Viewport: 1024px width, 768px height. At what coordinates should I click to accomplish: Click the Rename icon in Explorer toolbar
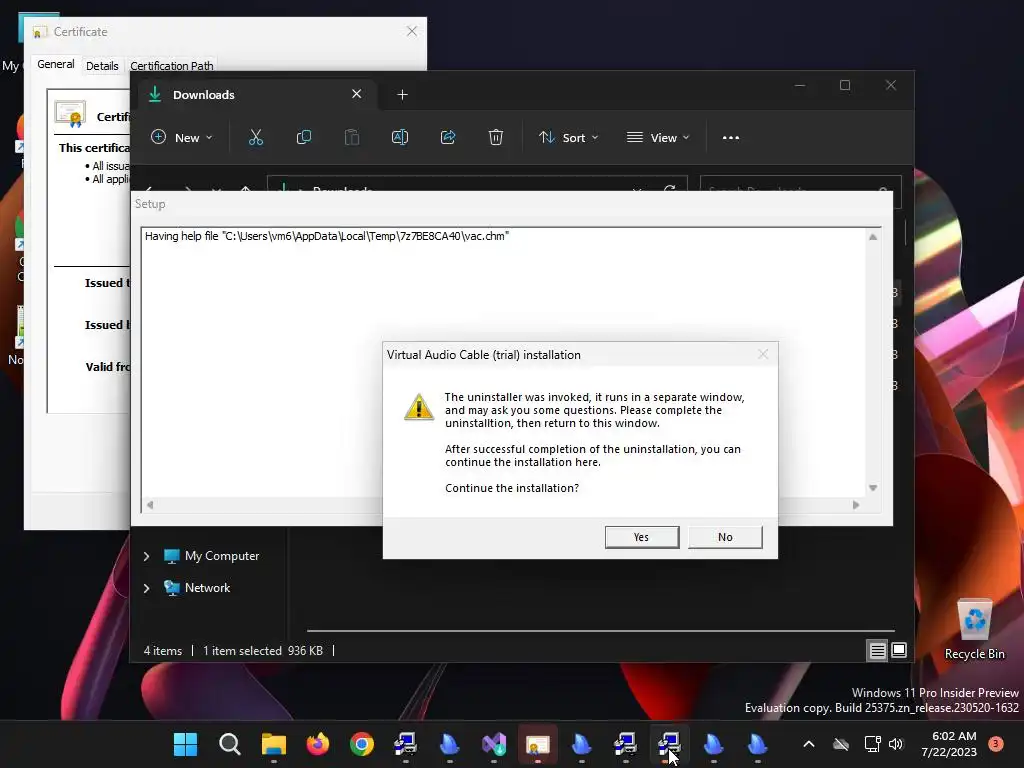tap(400, 137)
